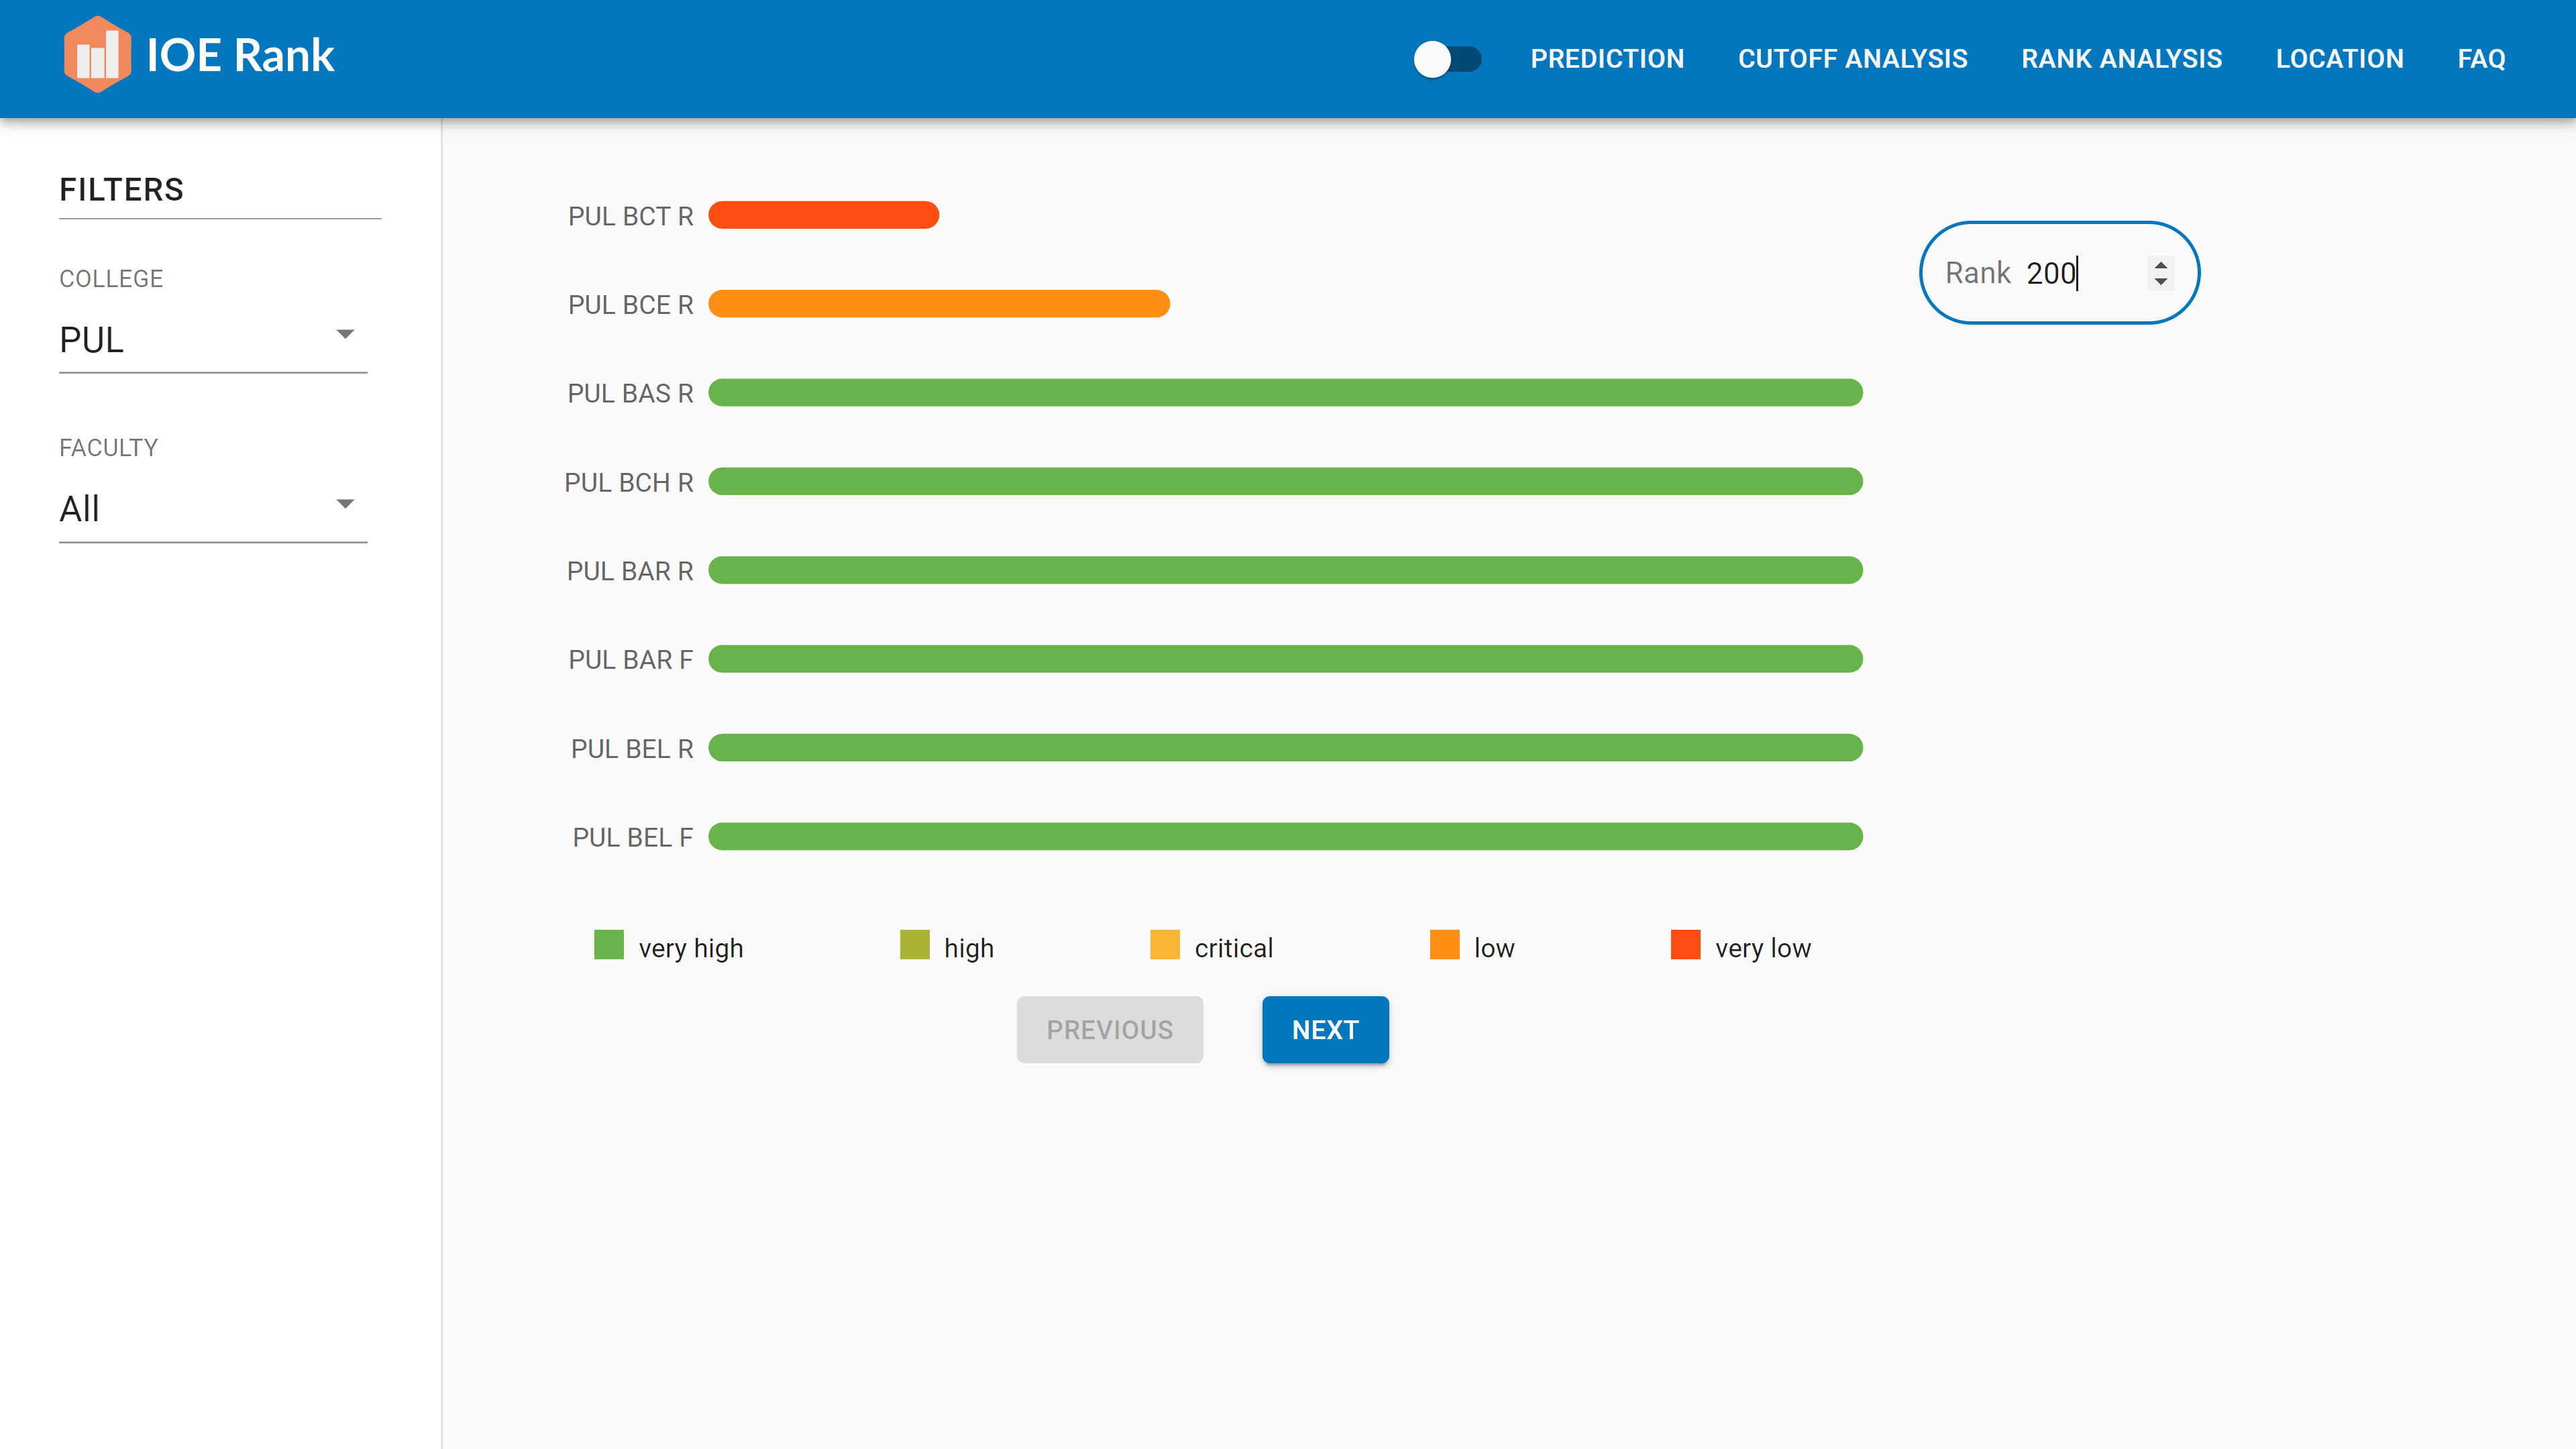Open the Prediction page
The width and height of the screenshot is (2576, 1449).
1606,59
